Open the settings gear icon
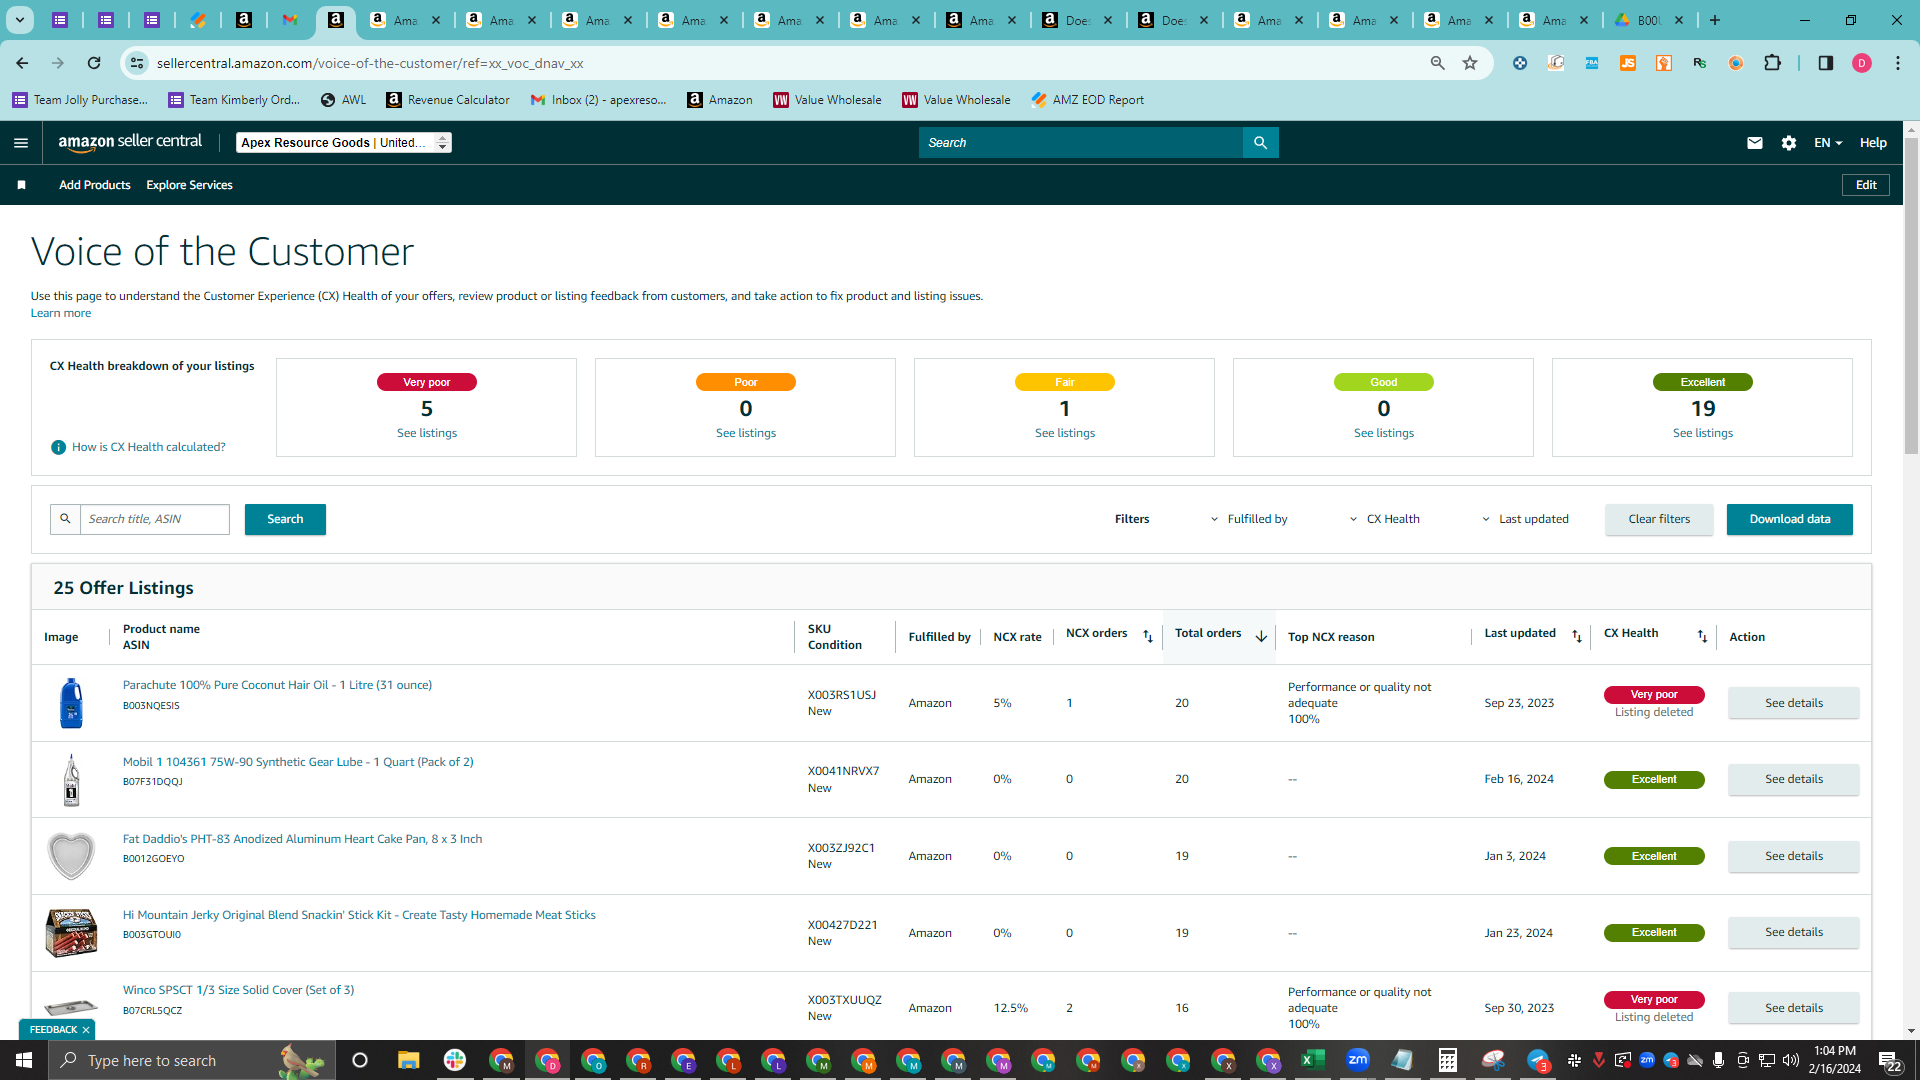Viewport: 1920px width, 1080px height. (1789, 143)
